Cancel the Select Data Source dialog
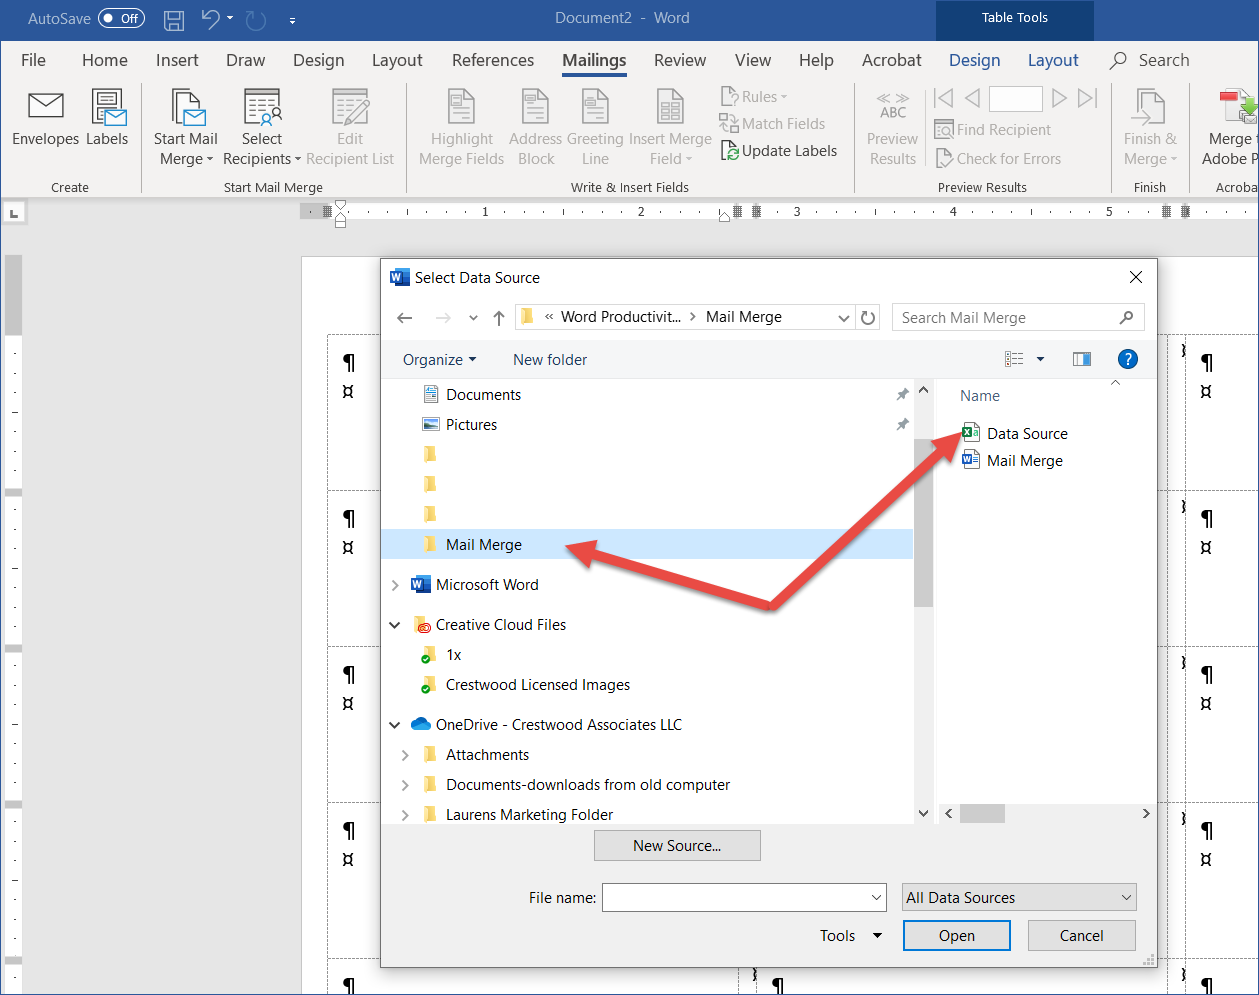This screenshot has height=995, width=1259. [x=1081, y=936]
